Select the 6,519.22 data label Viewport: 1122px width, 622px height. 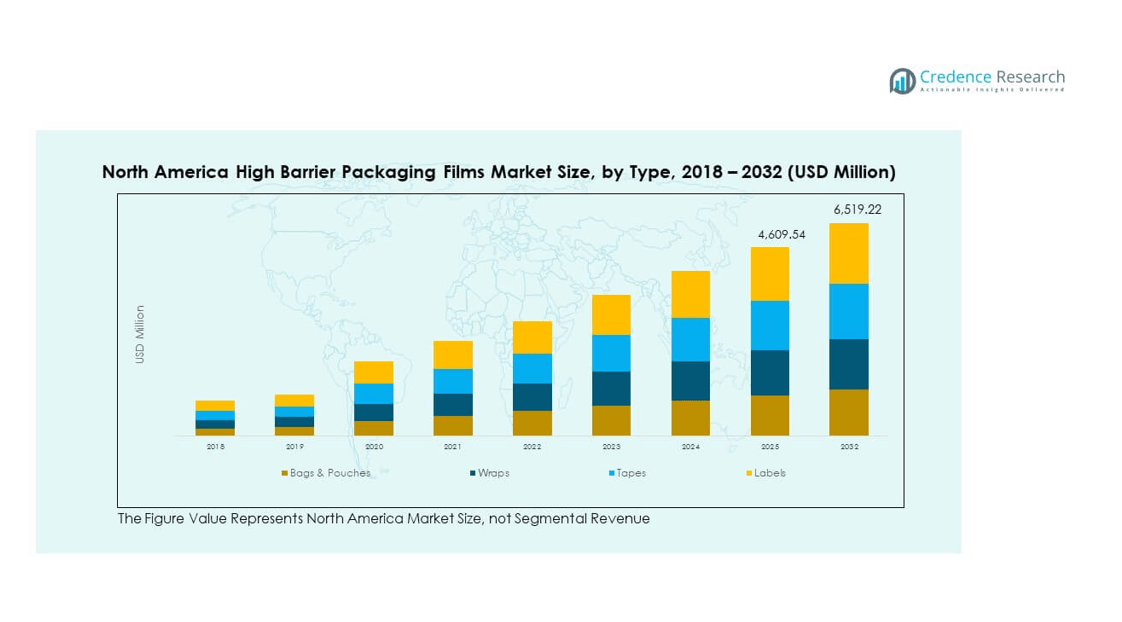(857, 210)
